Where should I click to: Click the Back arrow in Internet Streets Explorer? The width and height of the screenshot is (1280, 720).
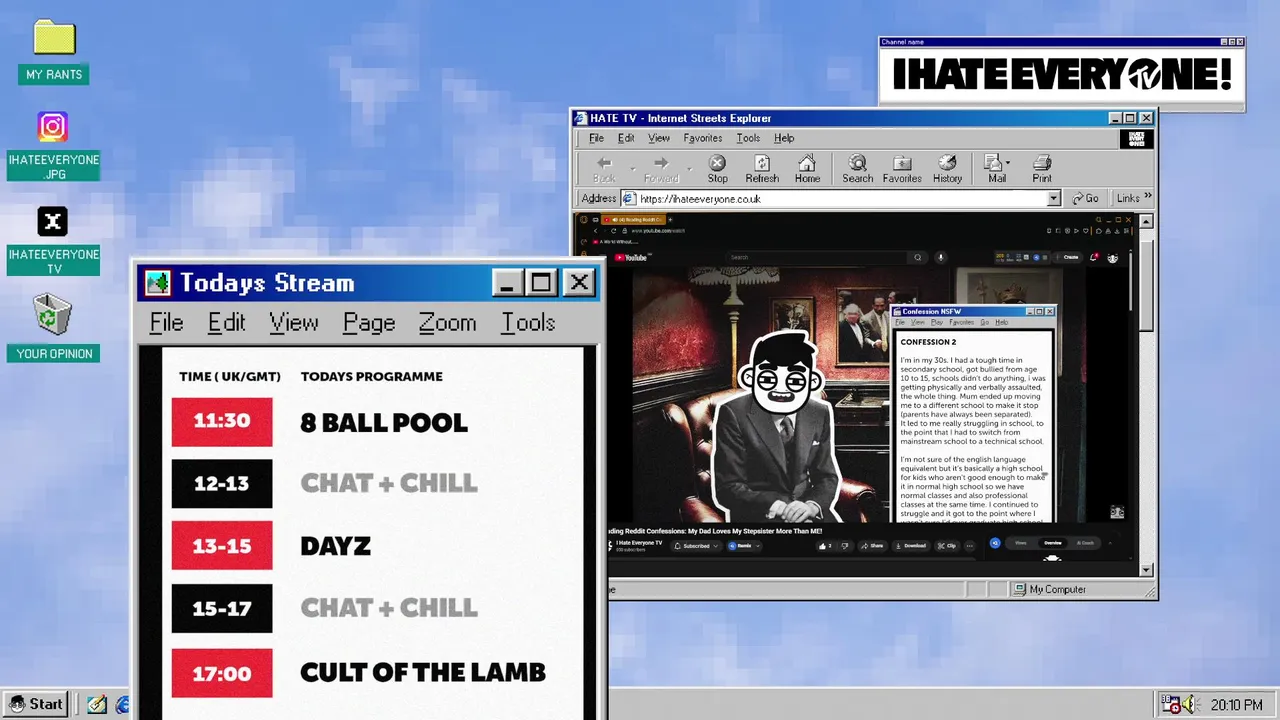(604, 163)
